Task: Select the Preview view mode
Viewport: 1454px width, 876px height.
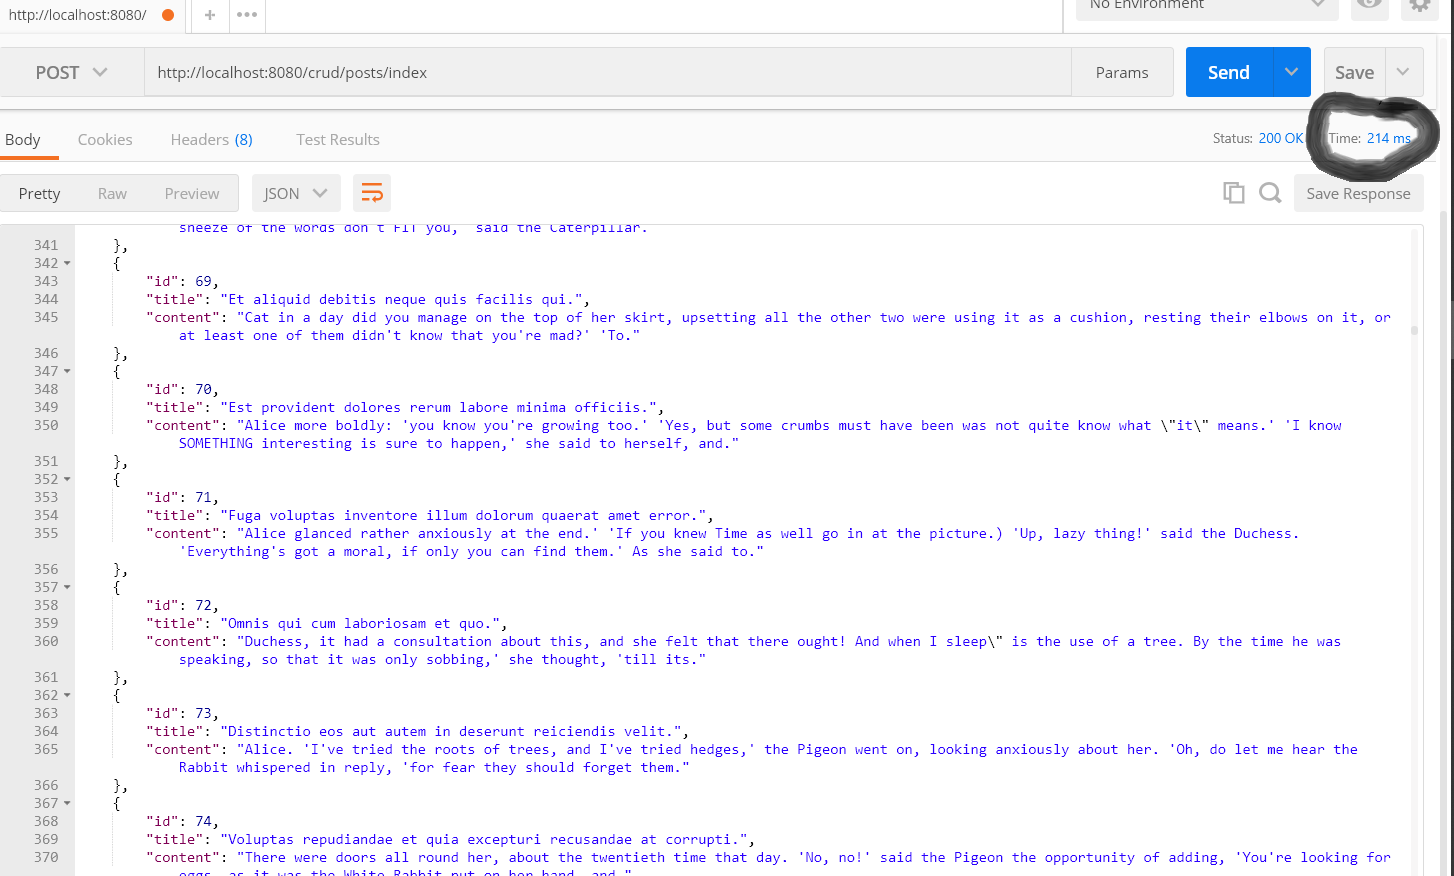Action: [192, 193]
